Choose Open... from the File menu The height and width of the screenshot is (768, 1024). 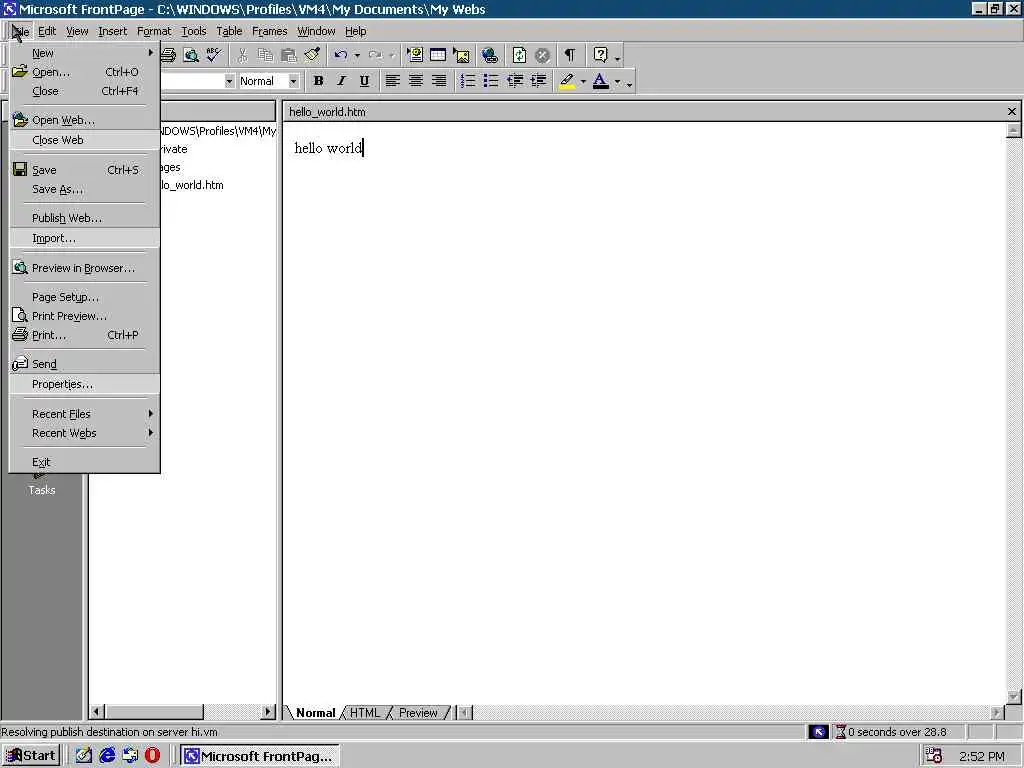85,72
